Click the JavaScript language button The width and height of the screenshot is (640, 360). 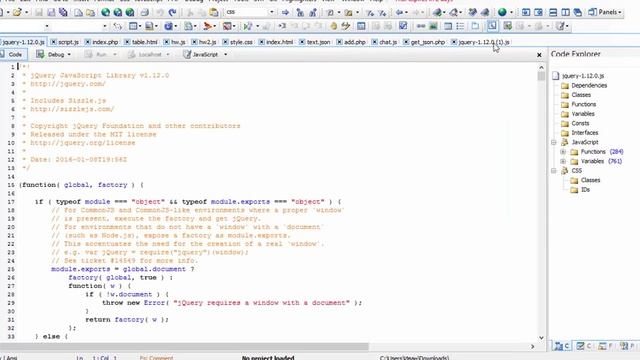coord(201,55)
